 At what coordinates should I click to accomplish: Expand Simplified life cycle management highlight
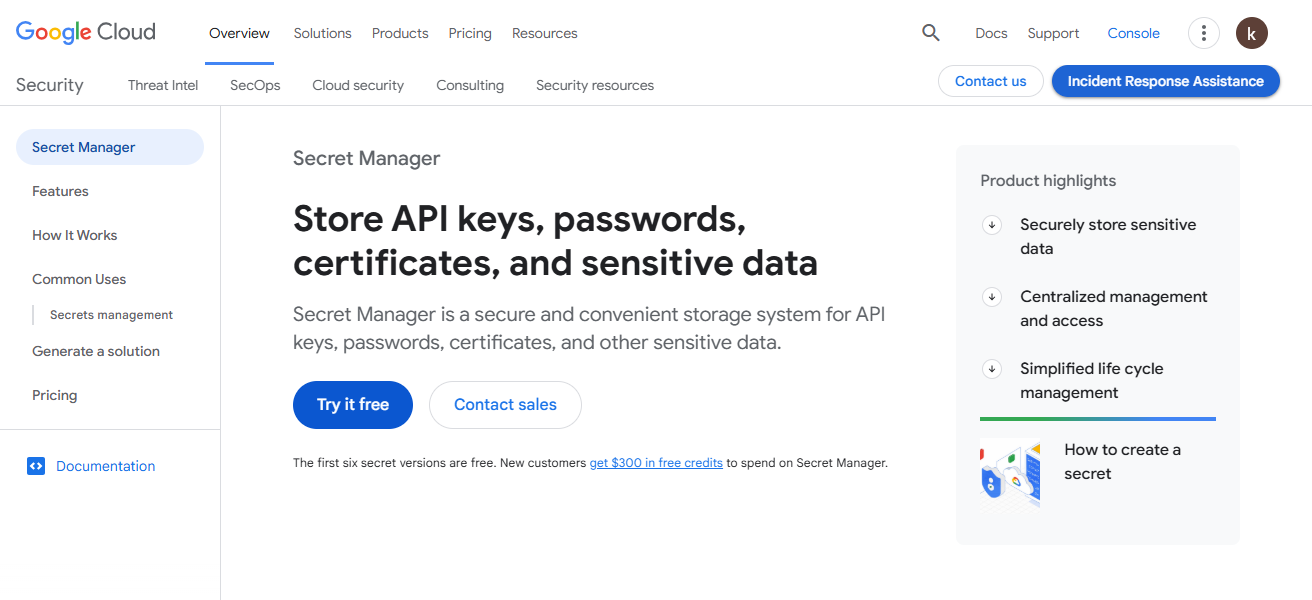991,369
